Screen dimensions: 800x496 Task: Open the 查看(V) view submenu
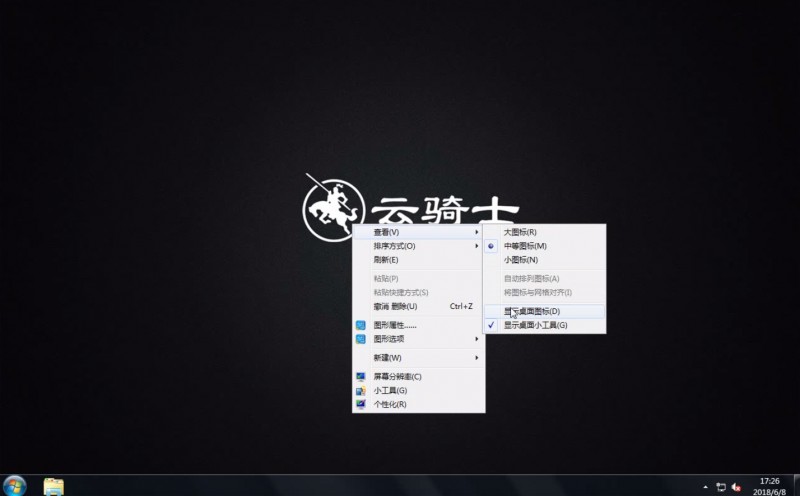coord(418,232)
